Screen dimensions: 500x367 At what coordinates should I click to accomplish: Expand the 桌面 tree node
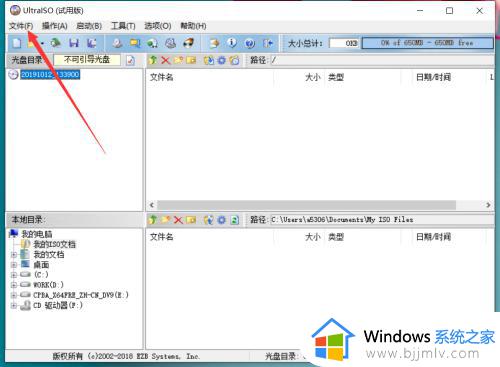coord(14,265)
